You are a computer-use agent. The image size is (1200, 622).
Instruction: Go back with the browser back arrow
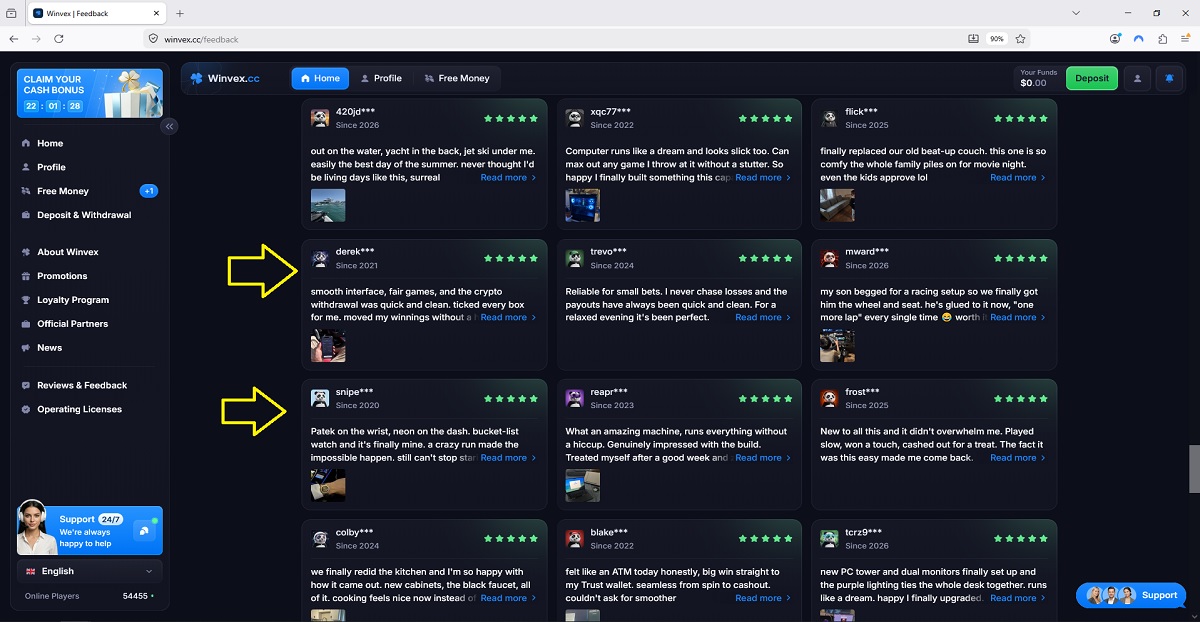[14, 39]
